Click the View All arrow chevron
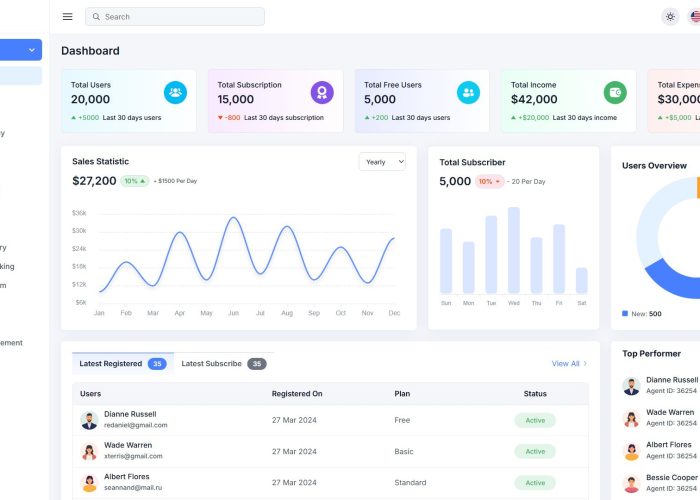Viewport: 700px width, 500px height. click(x=585, y=363)
